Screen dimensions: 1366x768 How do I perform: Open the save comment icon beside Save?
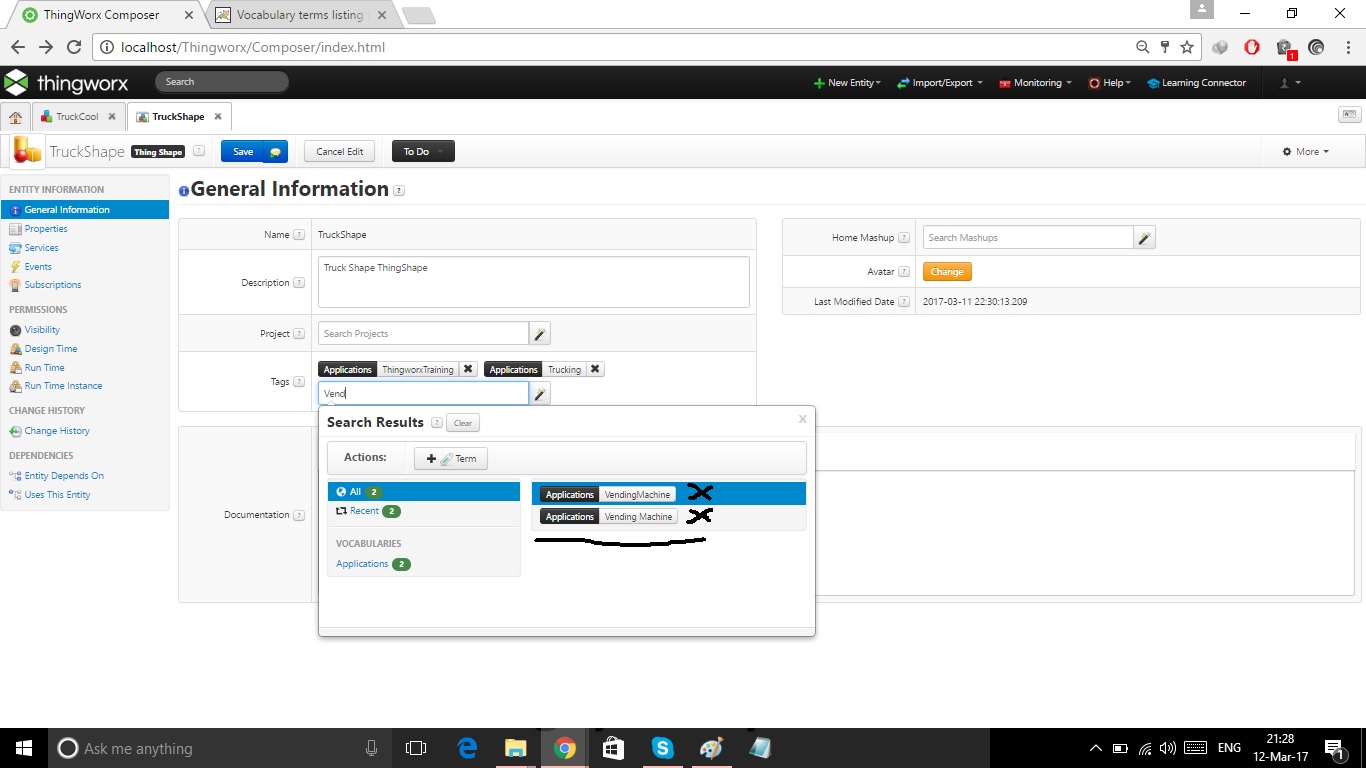click(276, 152)
